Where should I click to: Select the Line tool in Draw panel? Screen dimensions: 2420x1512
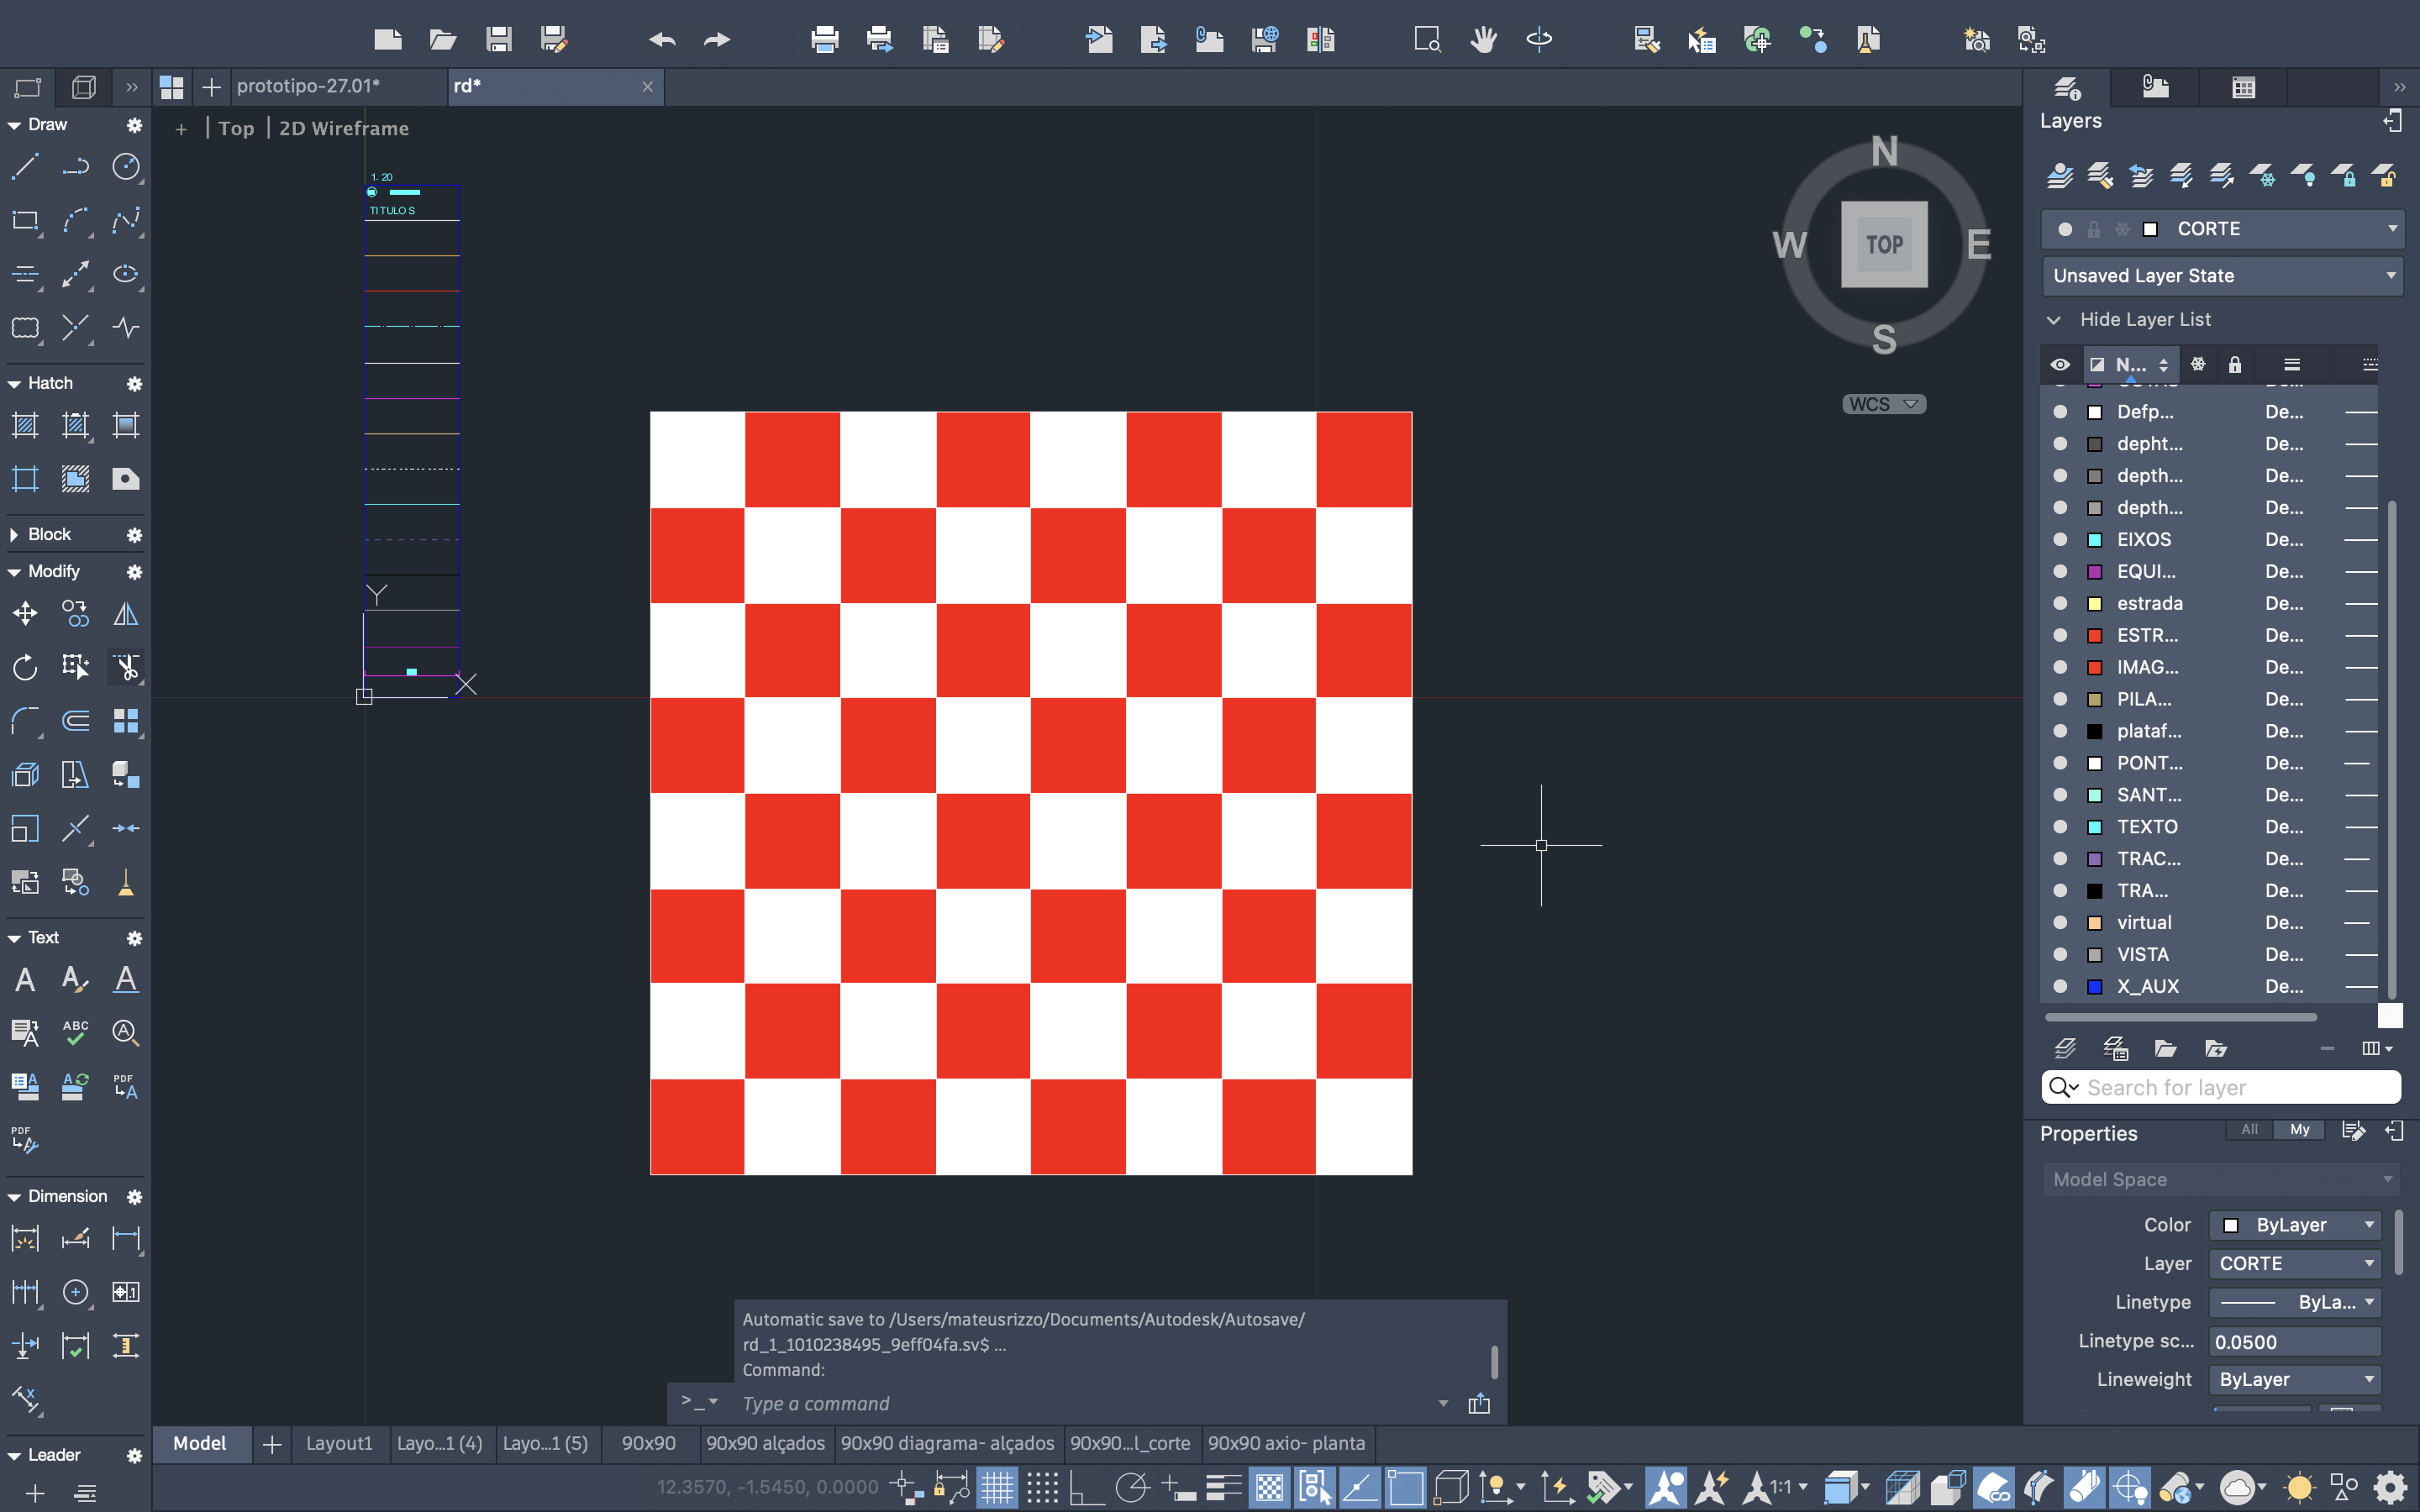(25, 167)
